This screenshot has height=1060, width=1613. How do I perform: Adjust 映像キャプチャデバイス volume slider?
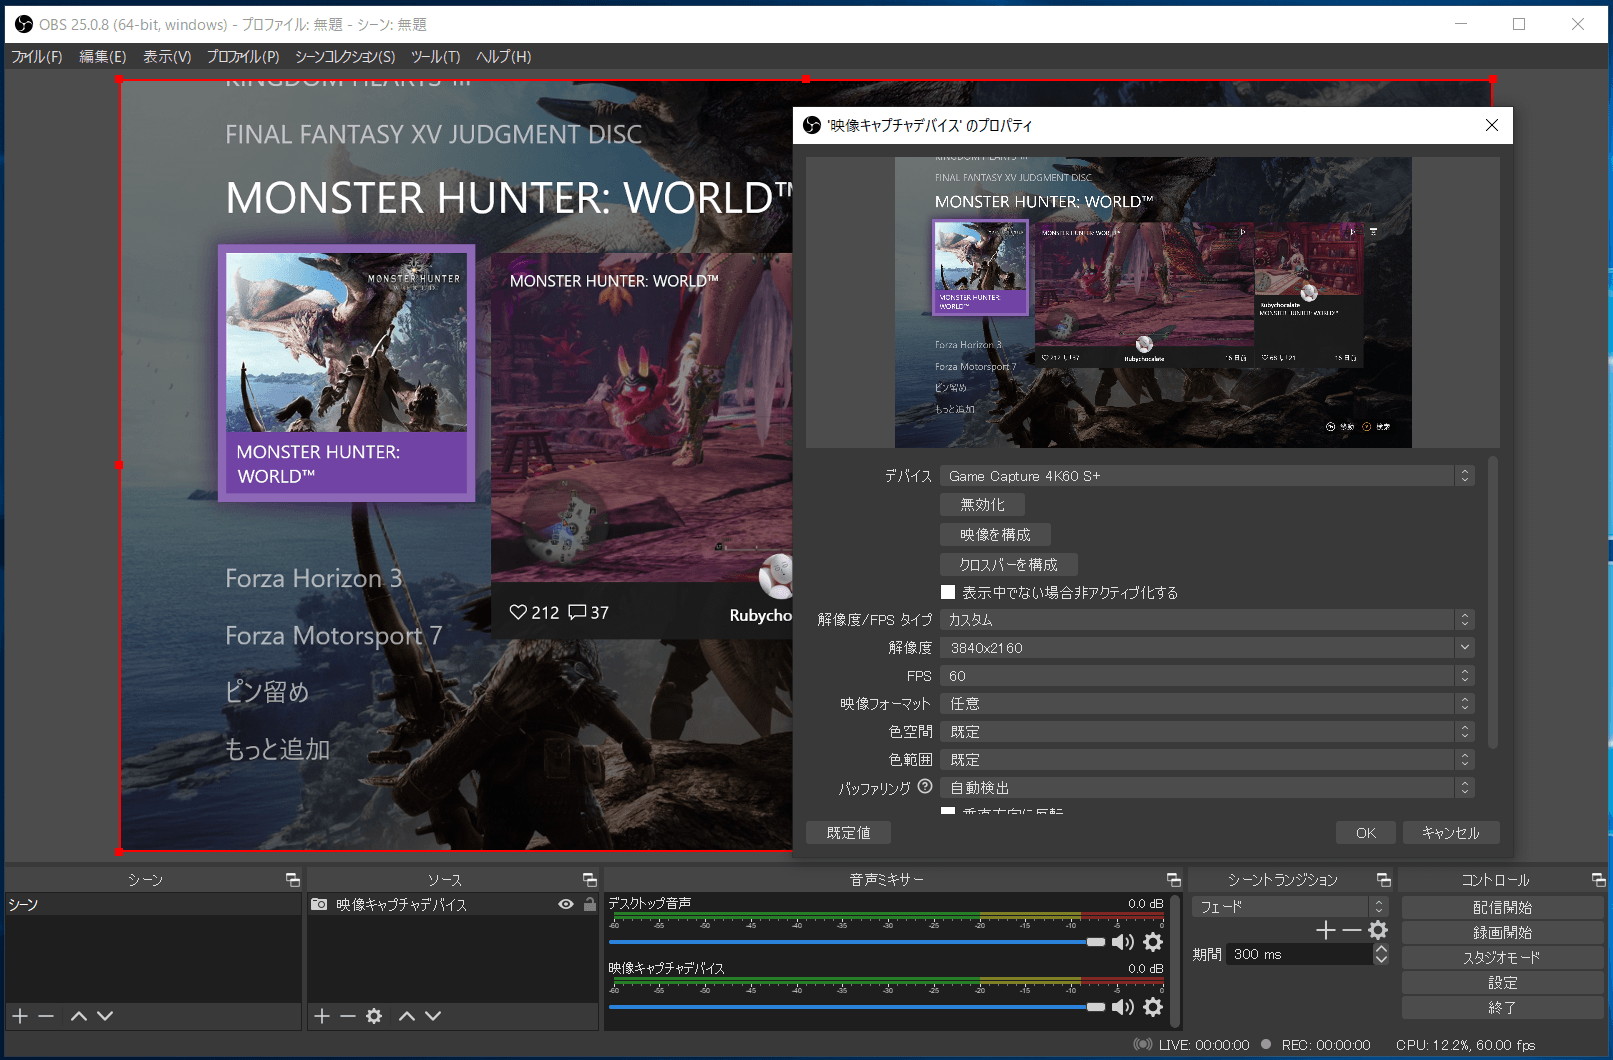pyautogui.click(x=856, y=1007)
